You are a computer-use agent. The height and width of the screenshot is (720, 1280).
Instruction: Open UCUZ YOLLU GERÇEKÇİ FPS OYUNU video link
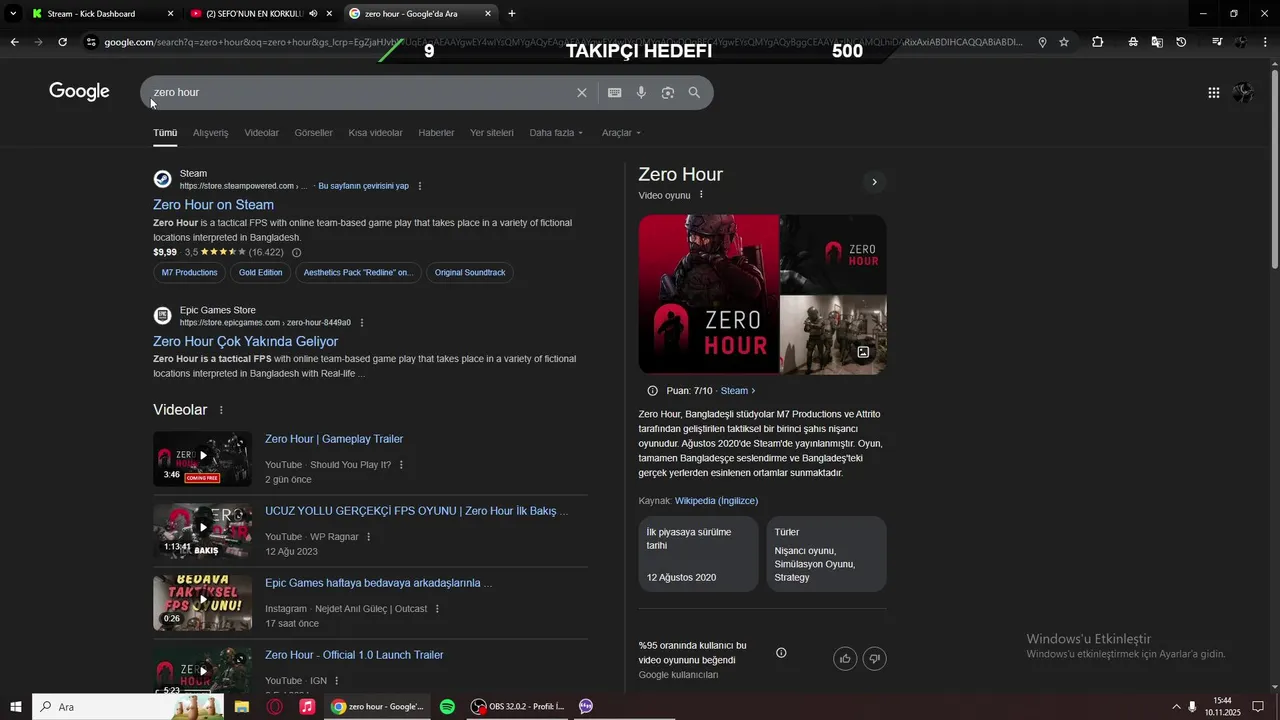coord(416,511)
